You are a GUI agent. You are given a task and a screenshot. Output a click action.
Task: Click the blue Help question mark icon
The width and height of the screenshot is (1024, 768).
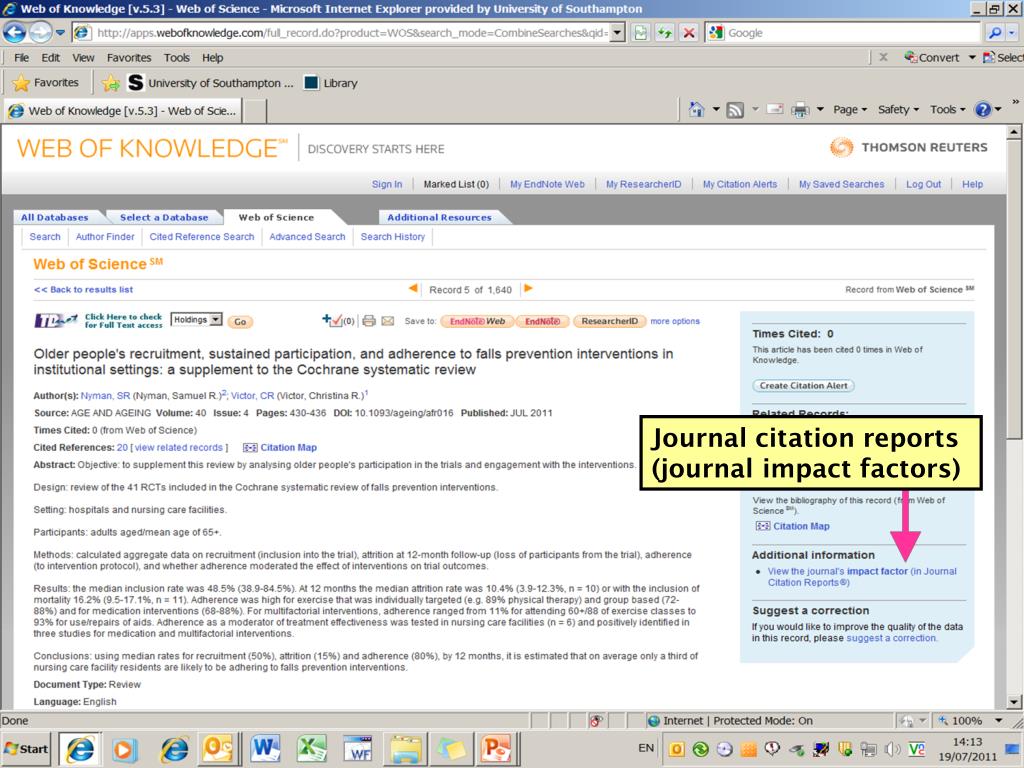[x=983, y=110]
